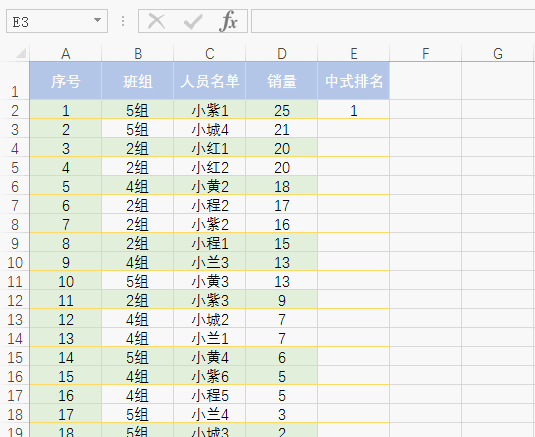The image size is (535, 437).
Task: Select the name cell 小程2
Action: 209,204
